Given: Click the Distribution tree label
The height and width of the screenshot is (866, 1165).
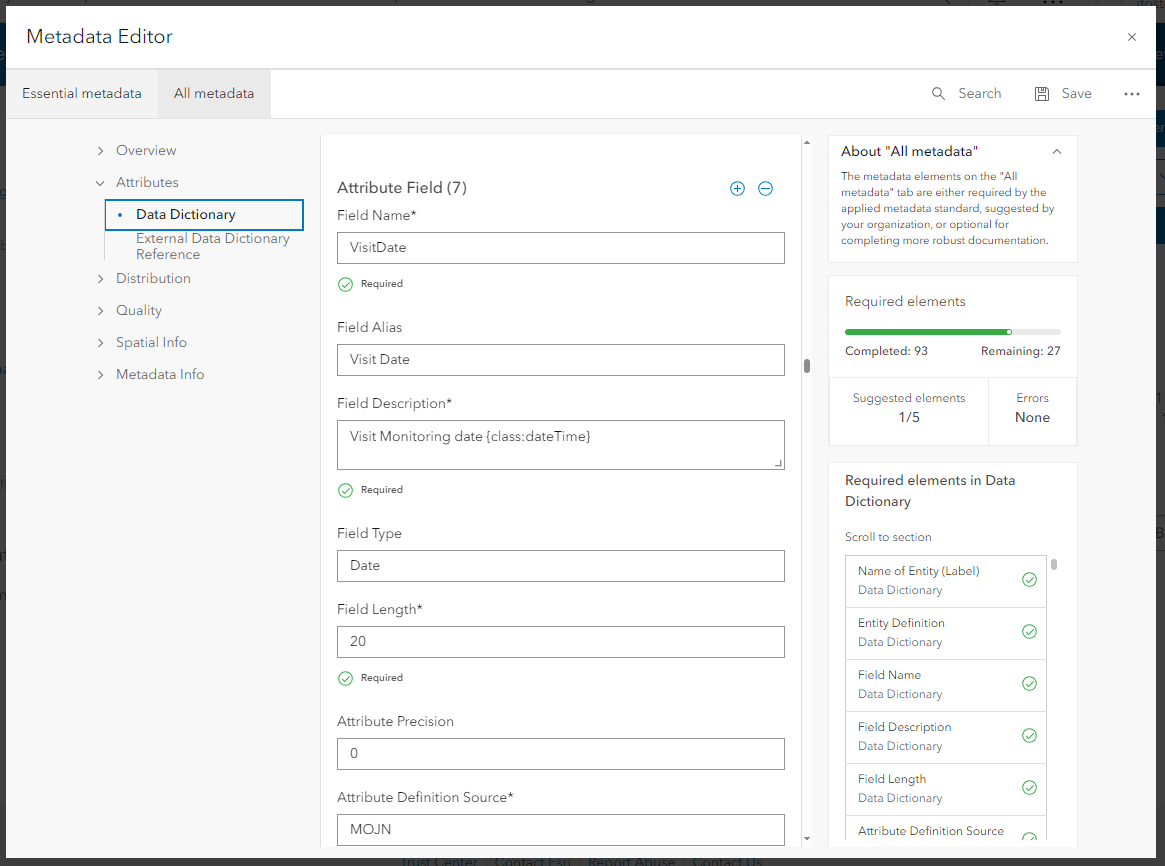Looking at the screenshot, I should click(x=153, y=279).
